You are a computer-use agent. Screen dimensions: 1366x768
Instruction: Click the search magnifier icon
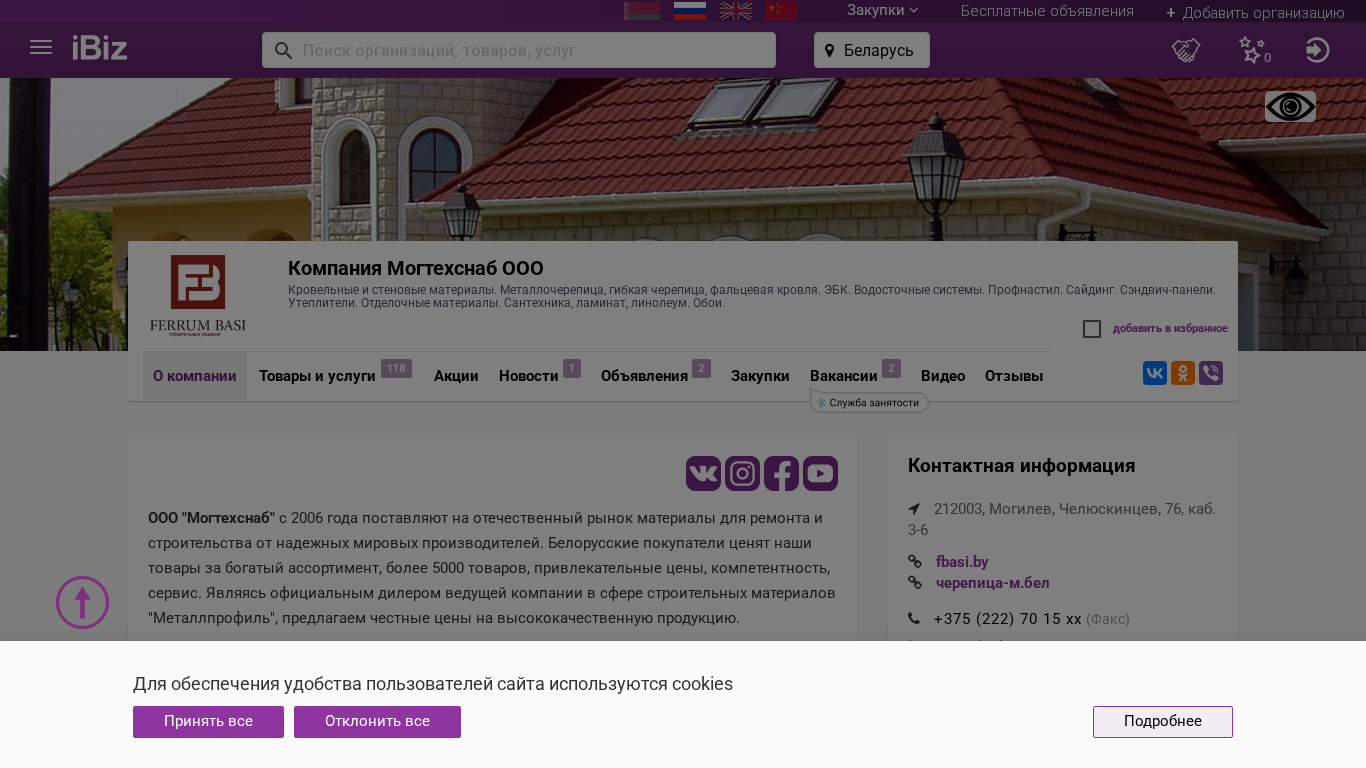(283, 50)
